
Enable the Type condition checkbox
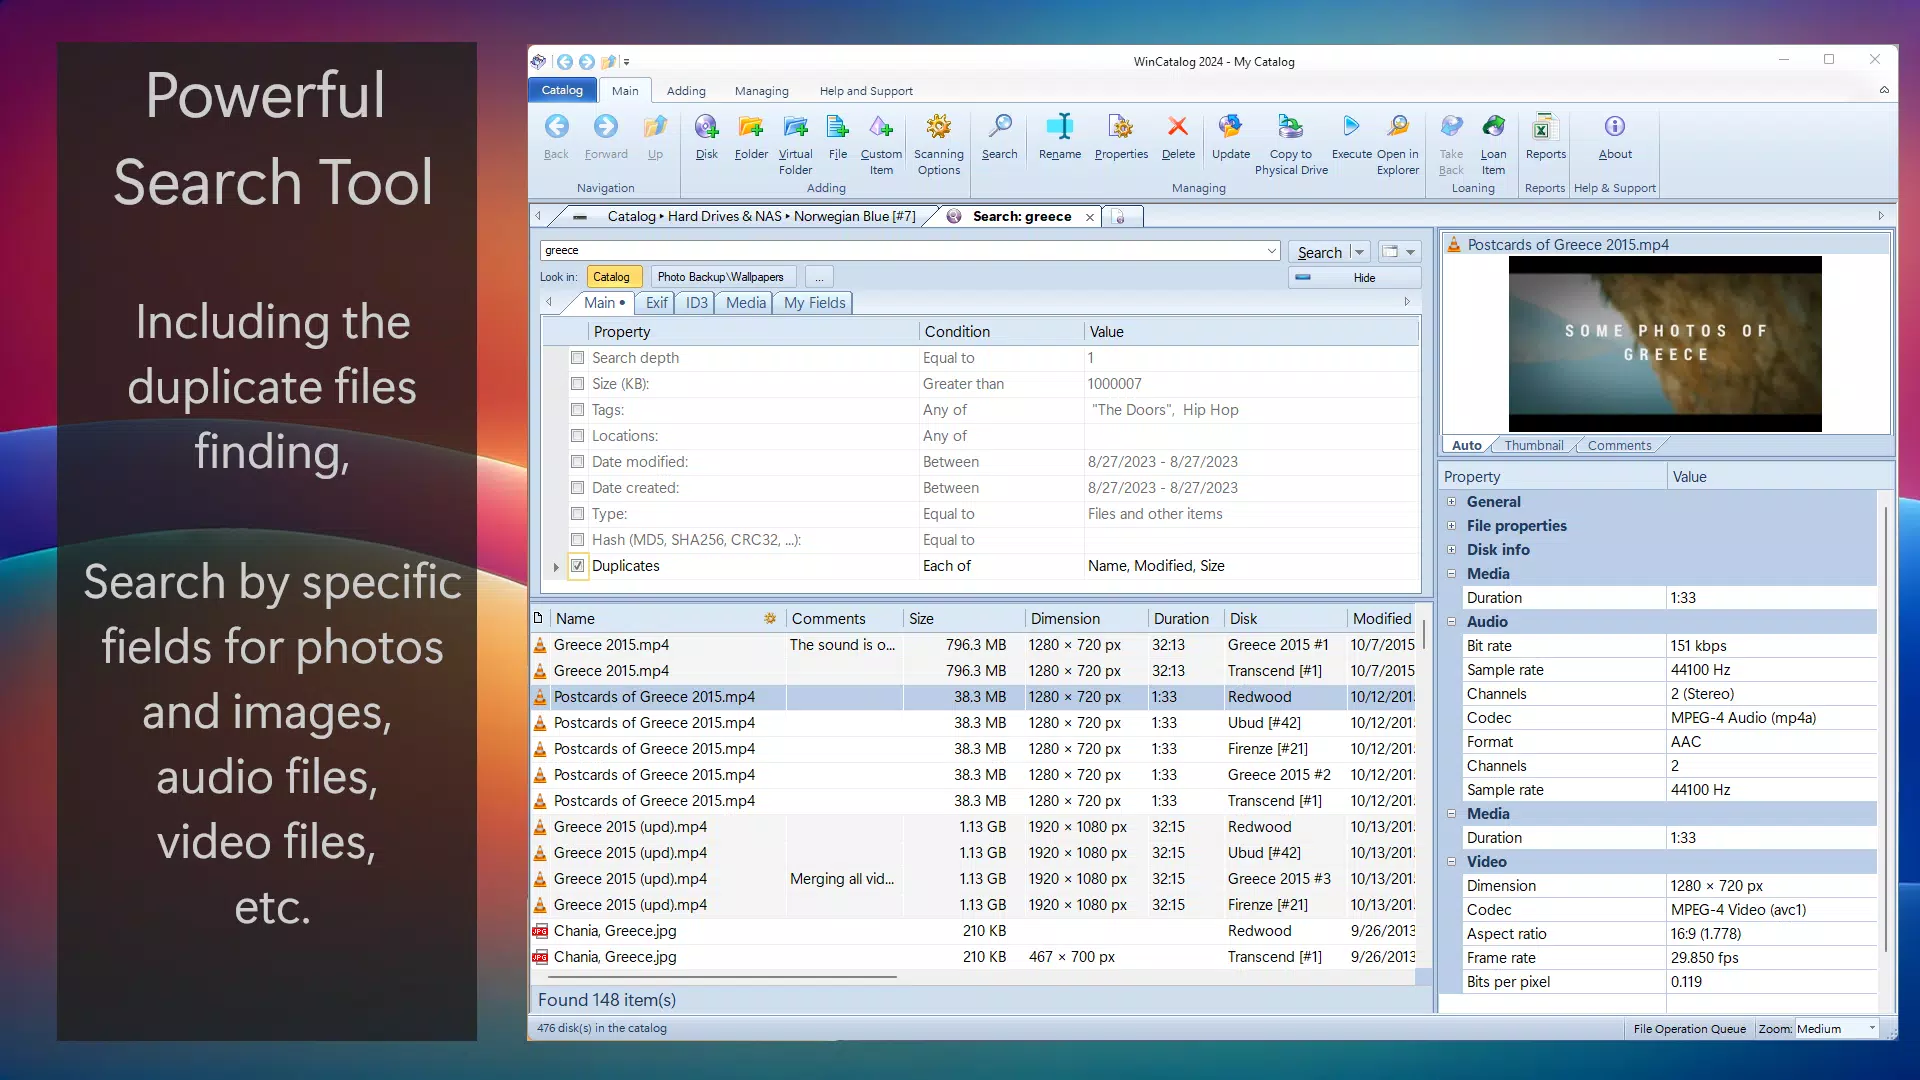coord(577,513)
